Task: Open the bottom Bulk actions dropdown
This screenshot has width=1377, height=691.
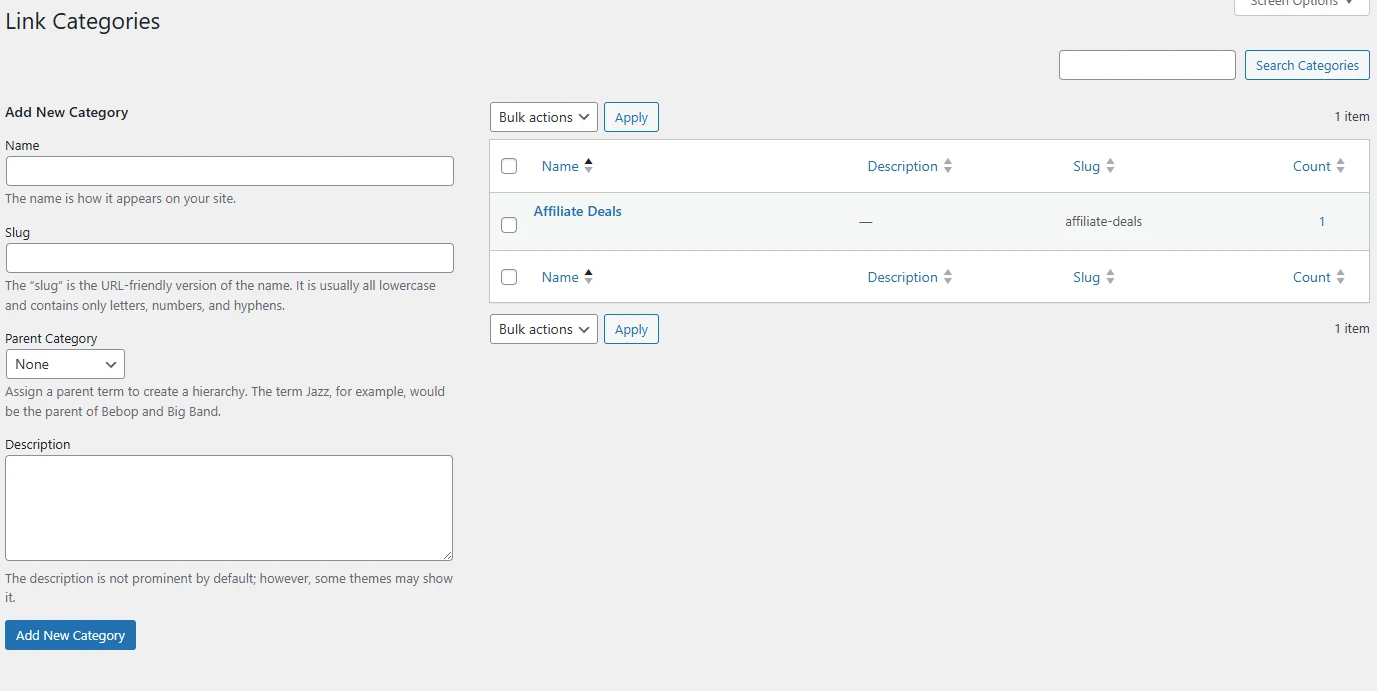Action: pos(543,328)
